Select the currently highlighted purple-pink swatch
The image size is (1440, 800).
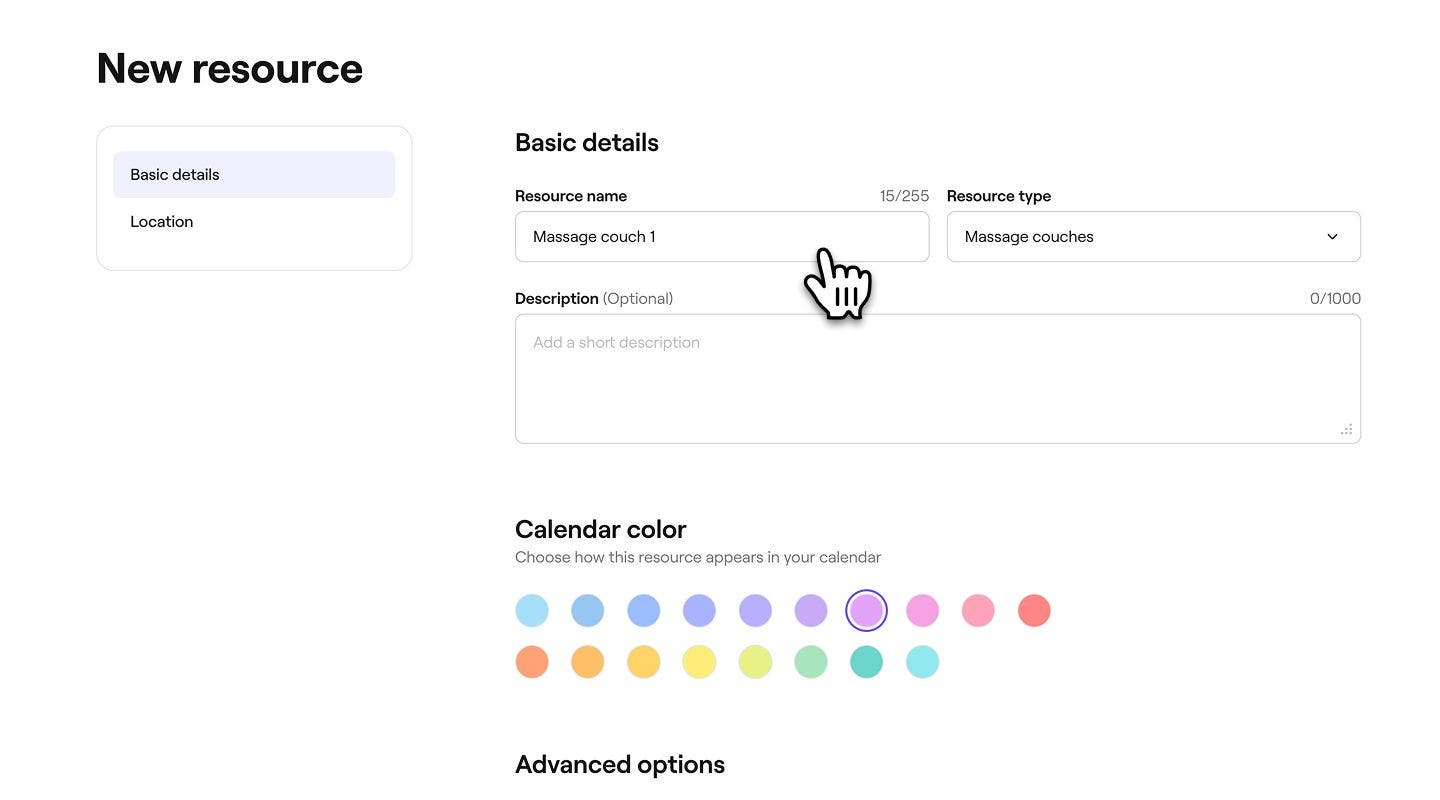point(866,610)
